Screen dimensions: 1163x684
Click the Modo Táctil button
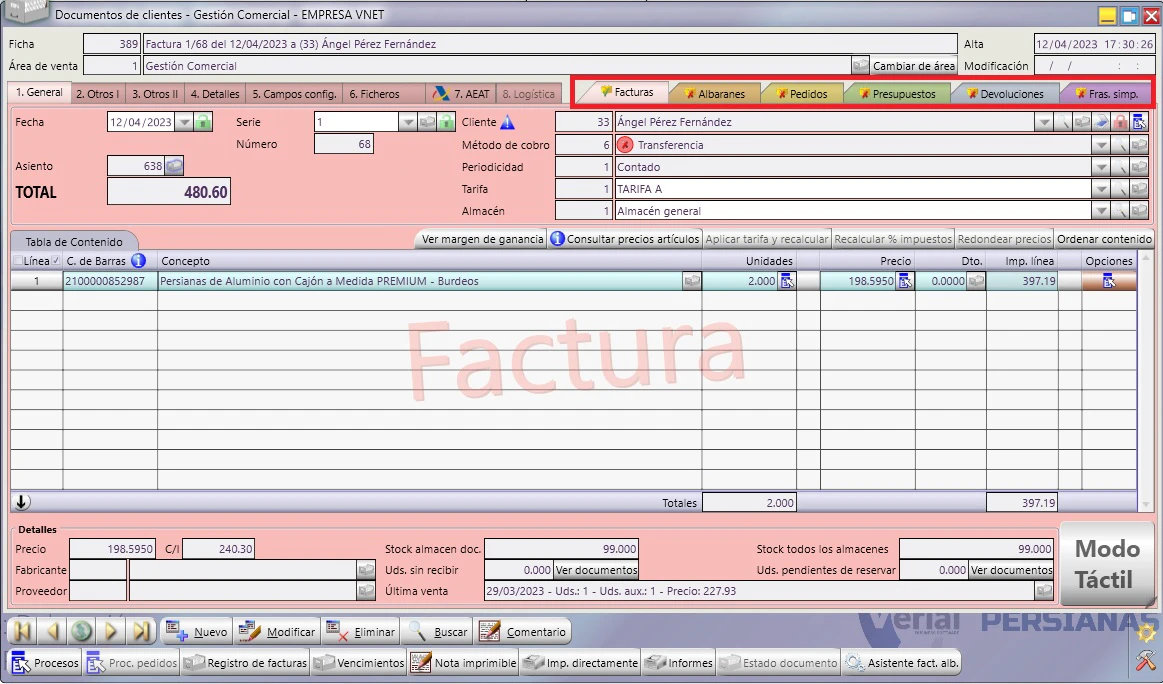(x=1107, y=564)
